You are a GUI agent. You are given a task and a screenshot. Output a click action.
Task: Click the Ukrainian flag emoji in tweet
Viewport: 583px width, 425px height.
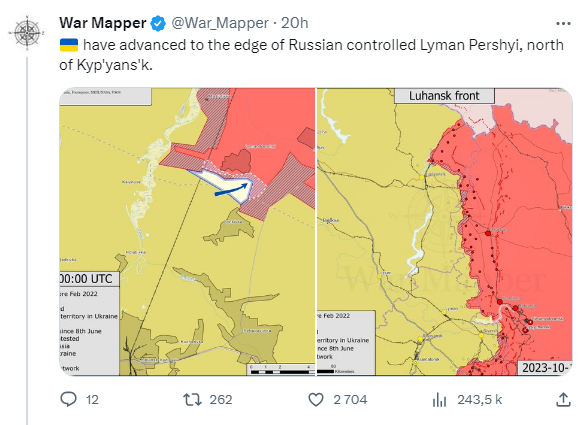69,45
